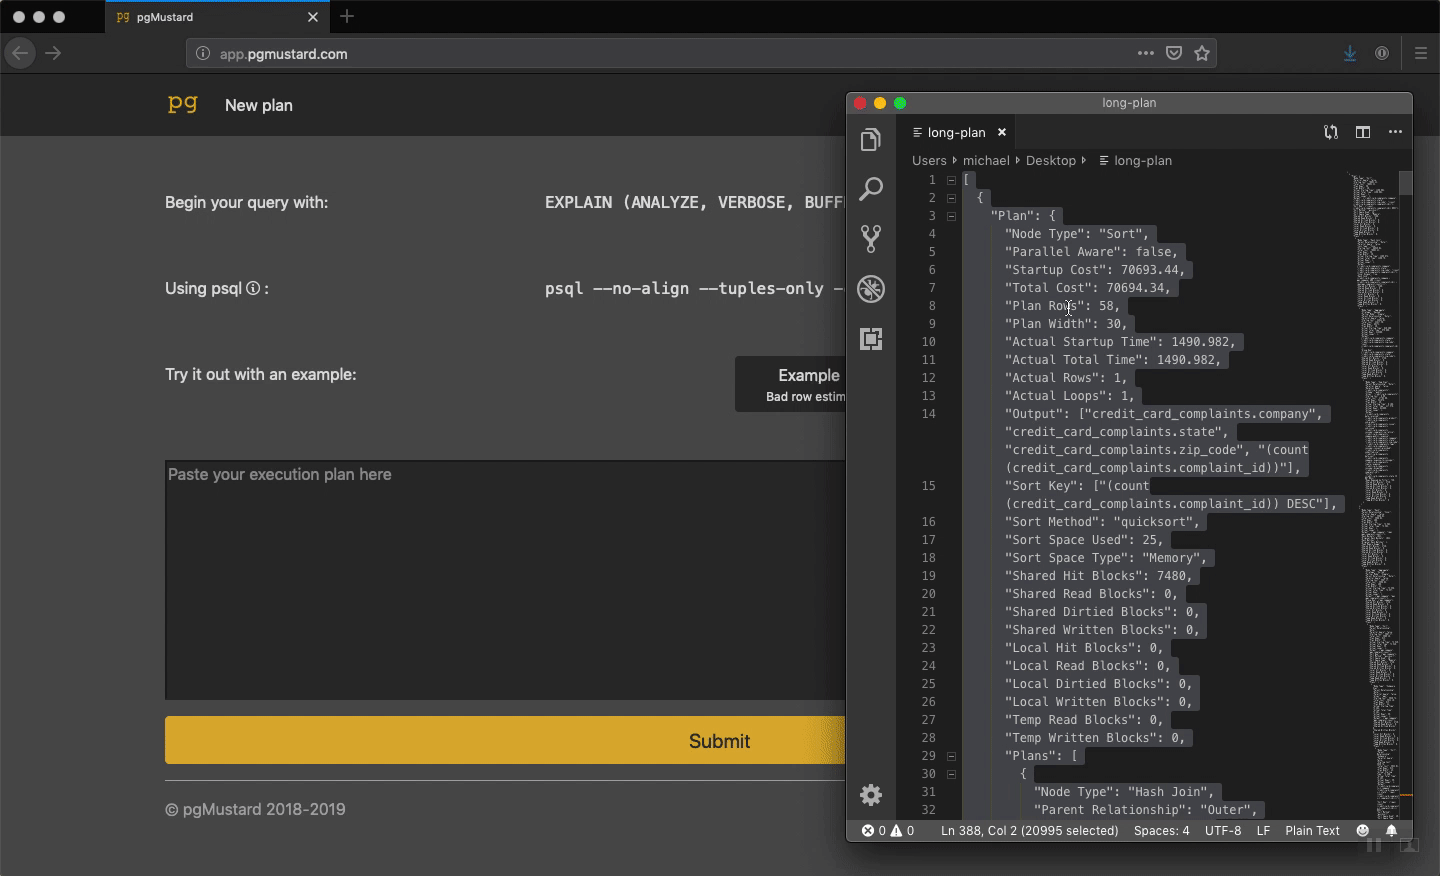Collapse the fold at line 2
Screen dimensions: 1440x876
(x=951, y=198)
